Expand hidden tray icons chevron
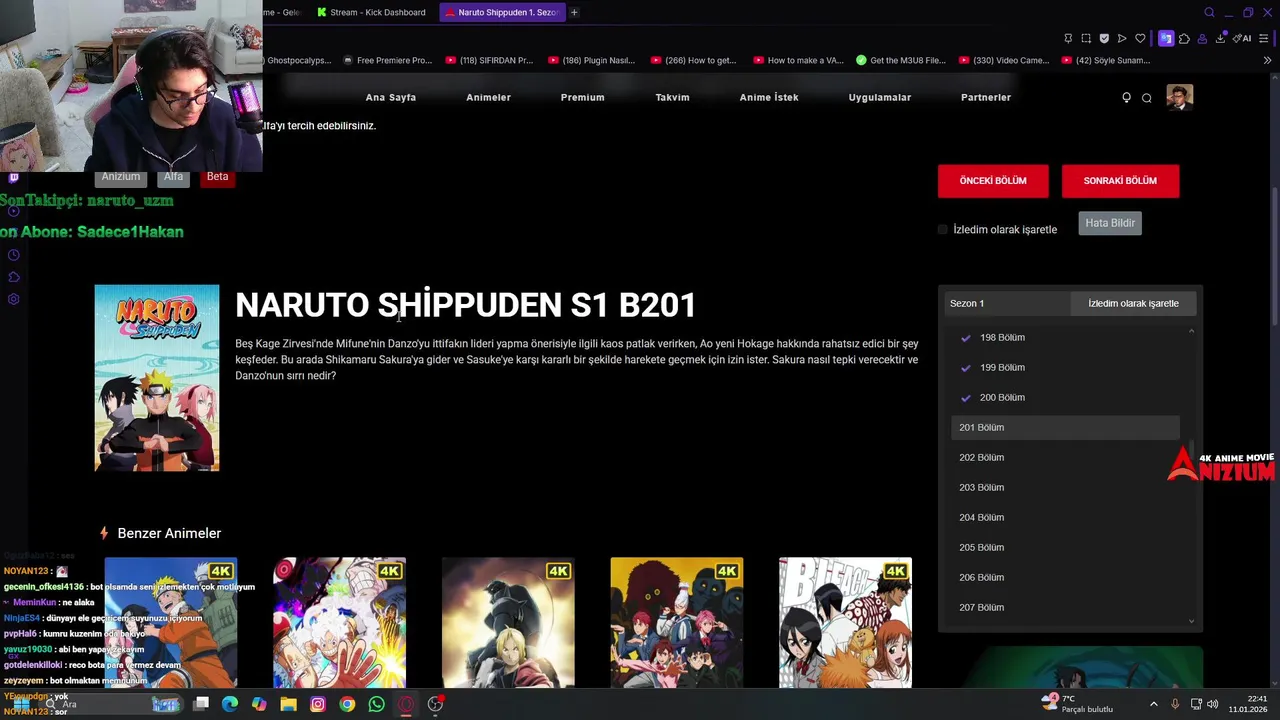 [x=1153, y=704]
